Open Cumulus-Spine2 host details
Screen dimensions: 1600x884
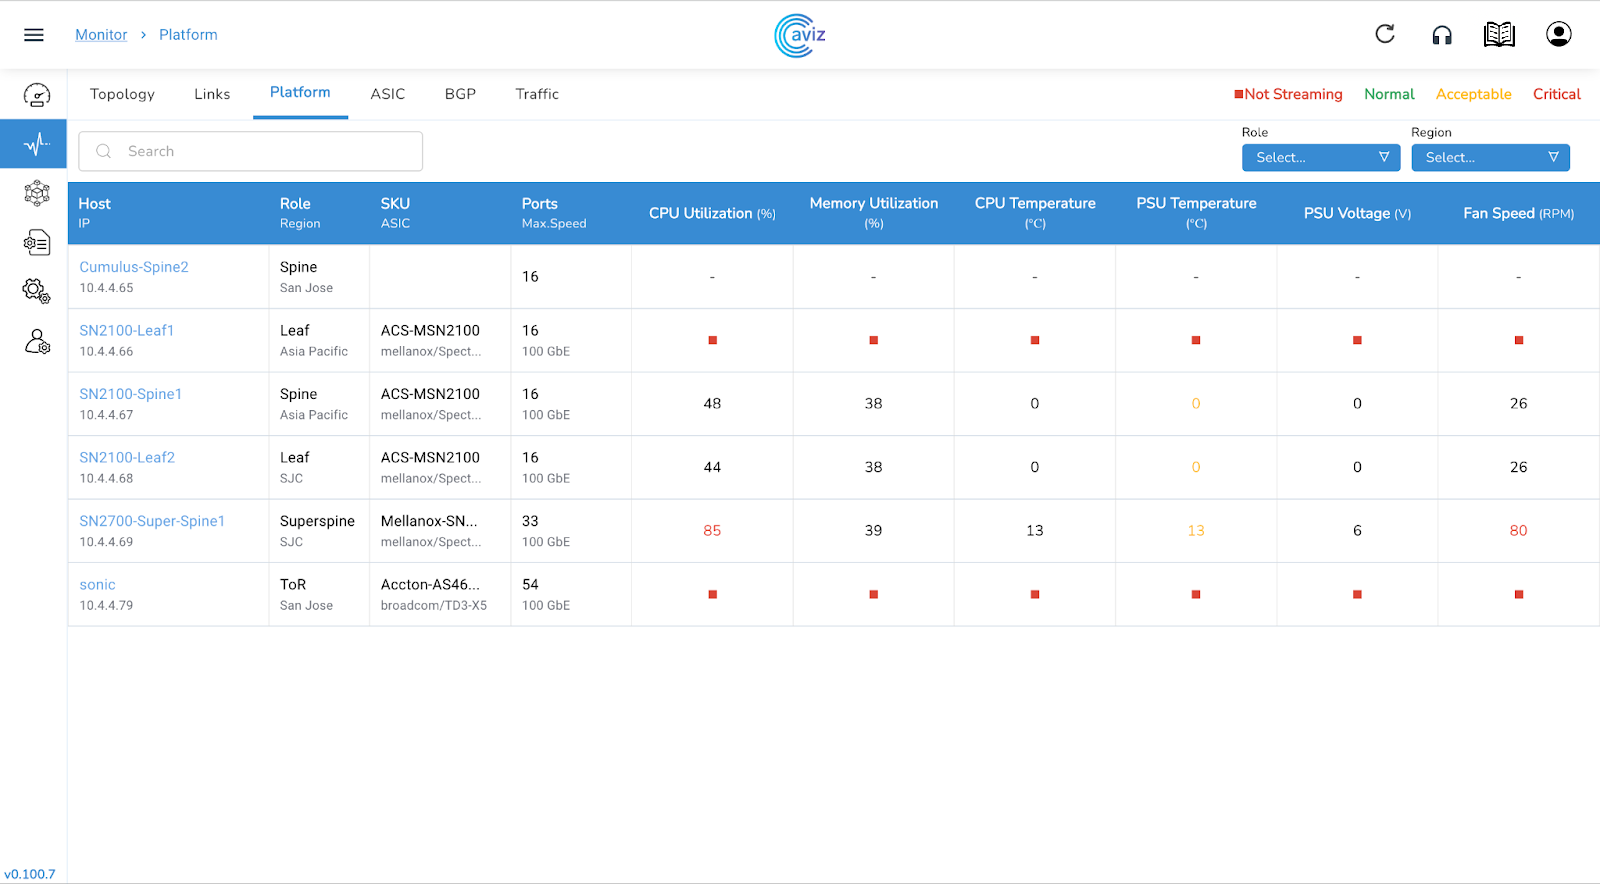click(134, 267)
